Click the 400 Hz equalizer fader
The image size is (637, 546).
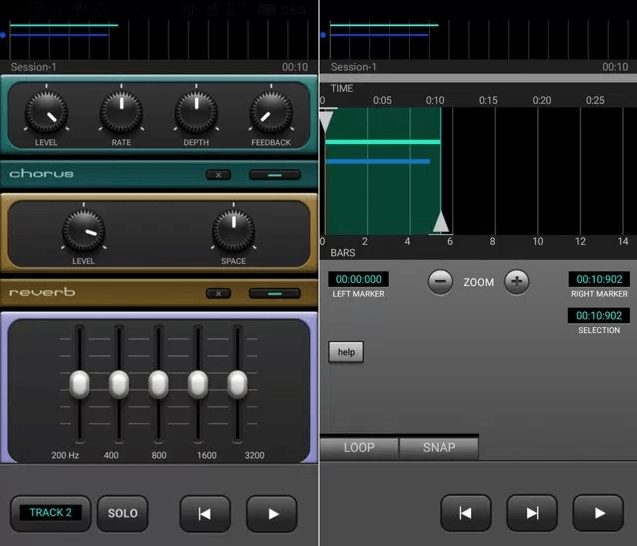119,384
